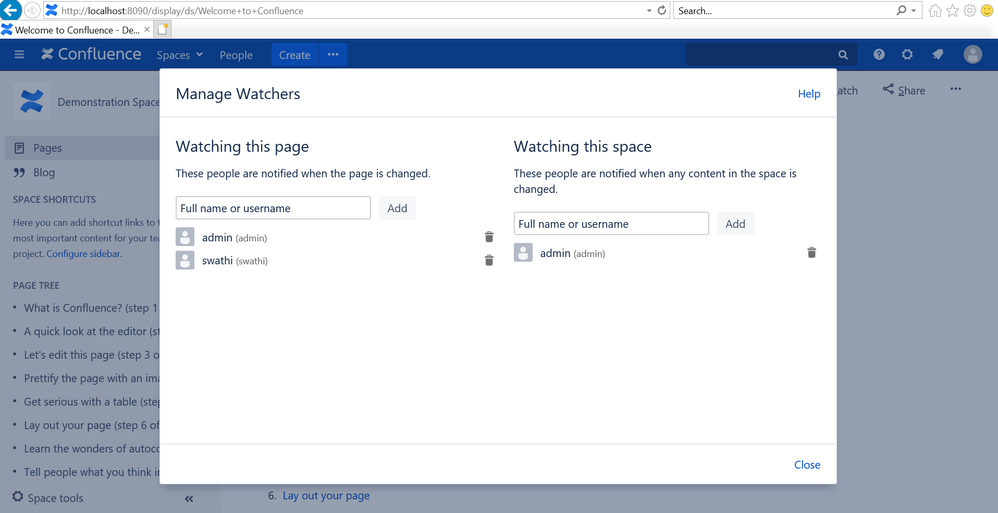Image resolution: width=998 pixels, height=513 pixels.
Task: Open the Confluence administration gear menu
Action: click(908, 55)
